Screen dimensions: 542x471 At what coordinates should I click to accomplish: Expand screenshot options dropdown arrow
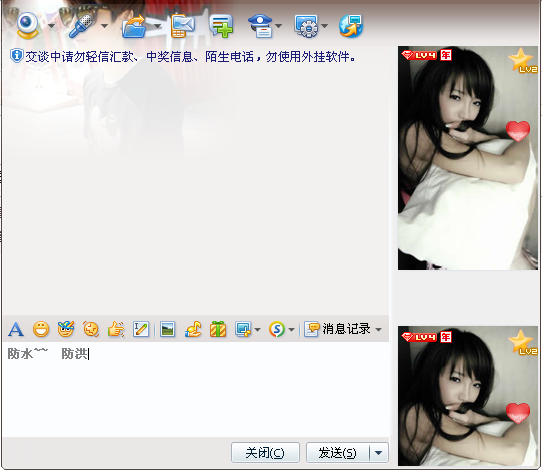[x=258, y=330]
